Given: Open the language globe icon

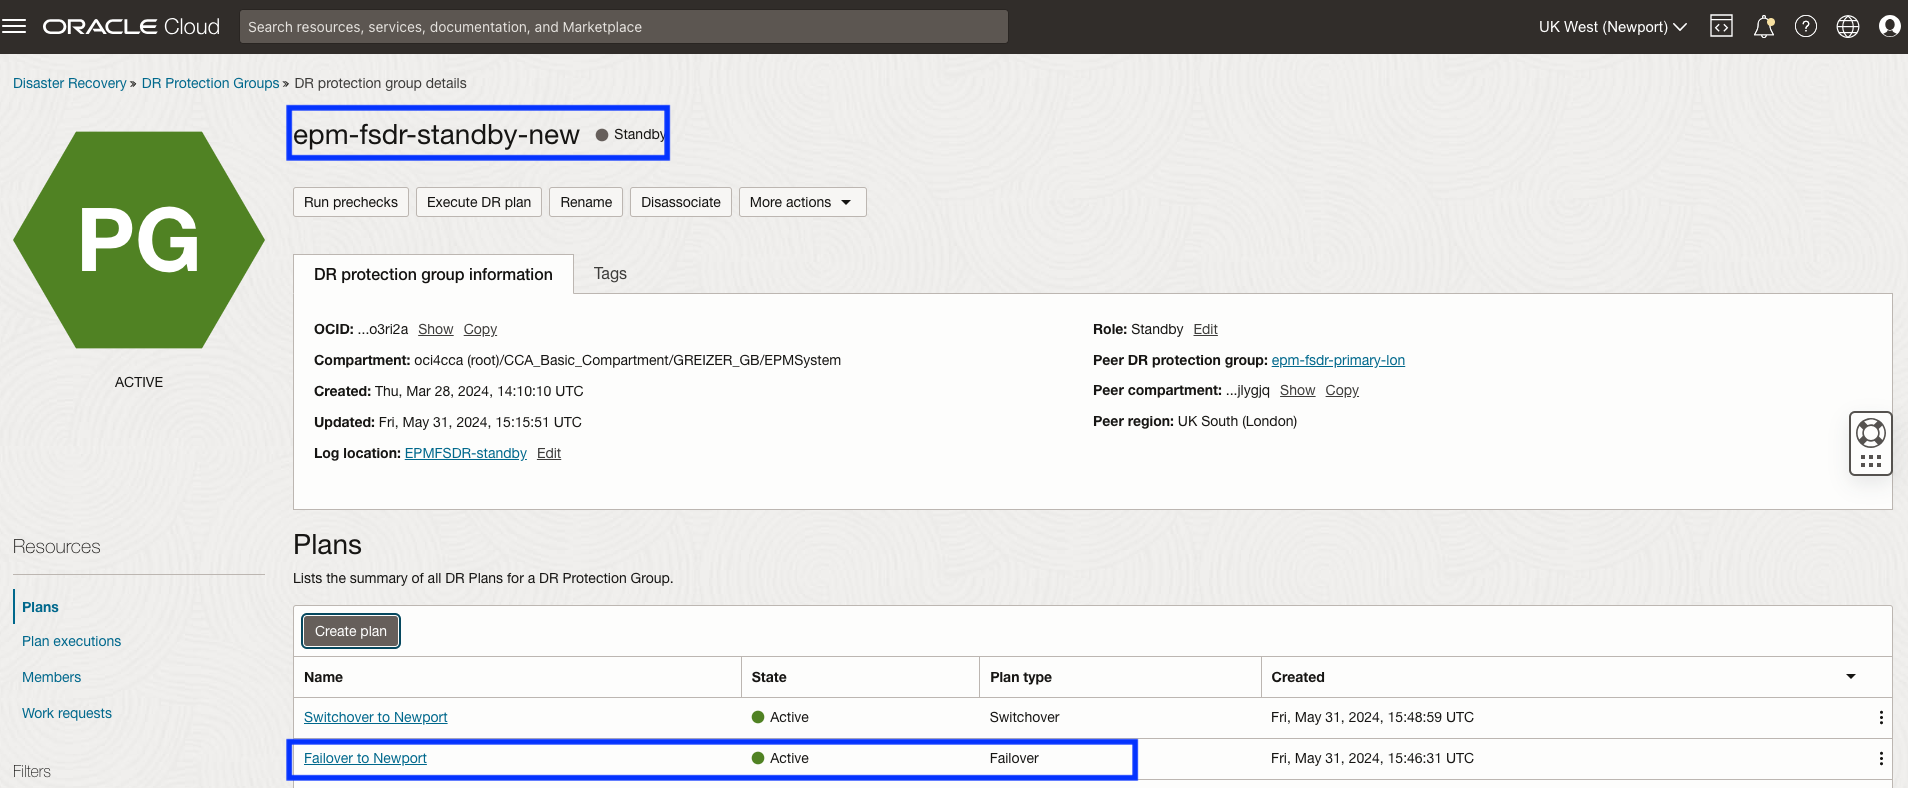Looking at the screenshot, I should 1848,27.
